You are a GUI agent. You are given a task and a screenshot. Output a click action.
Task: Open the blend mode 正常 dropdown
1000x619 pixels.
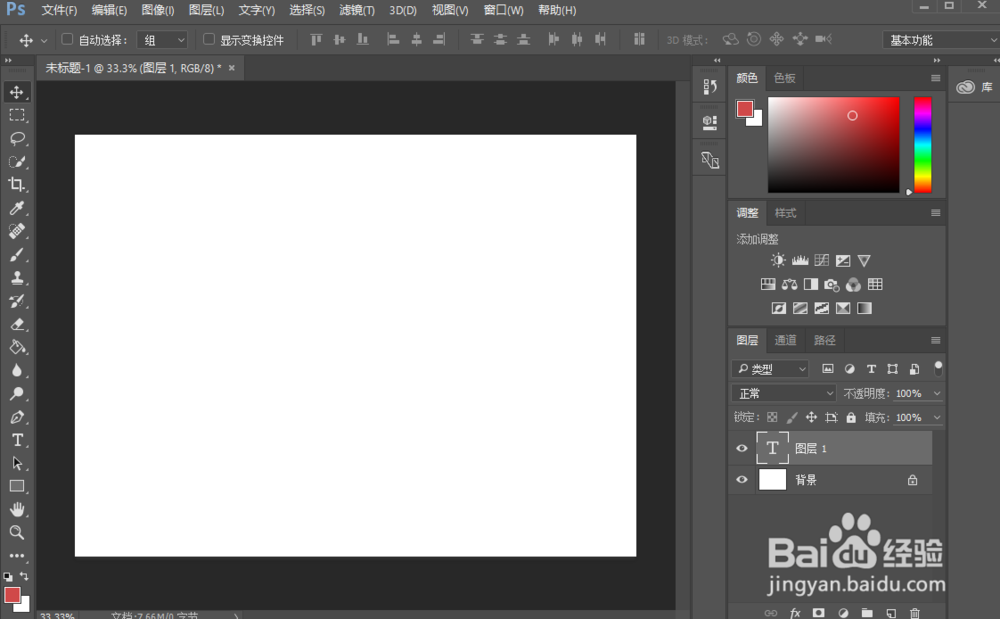click(x=784, y=393)
